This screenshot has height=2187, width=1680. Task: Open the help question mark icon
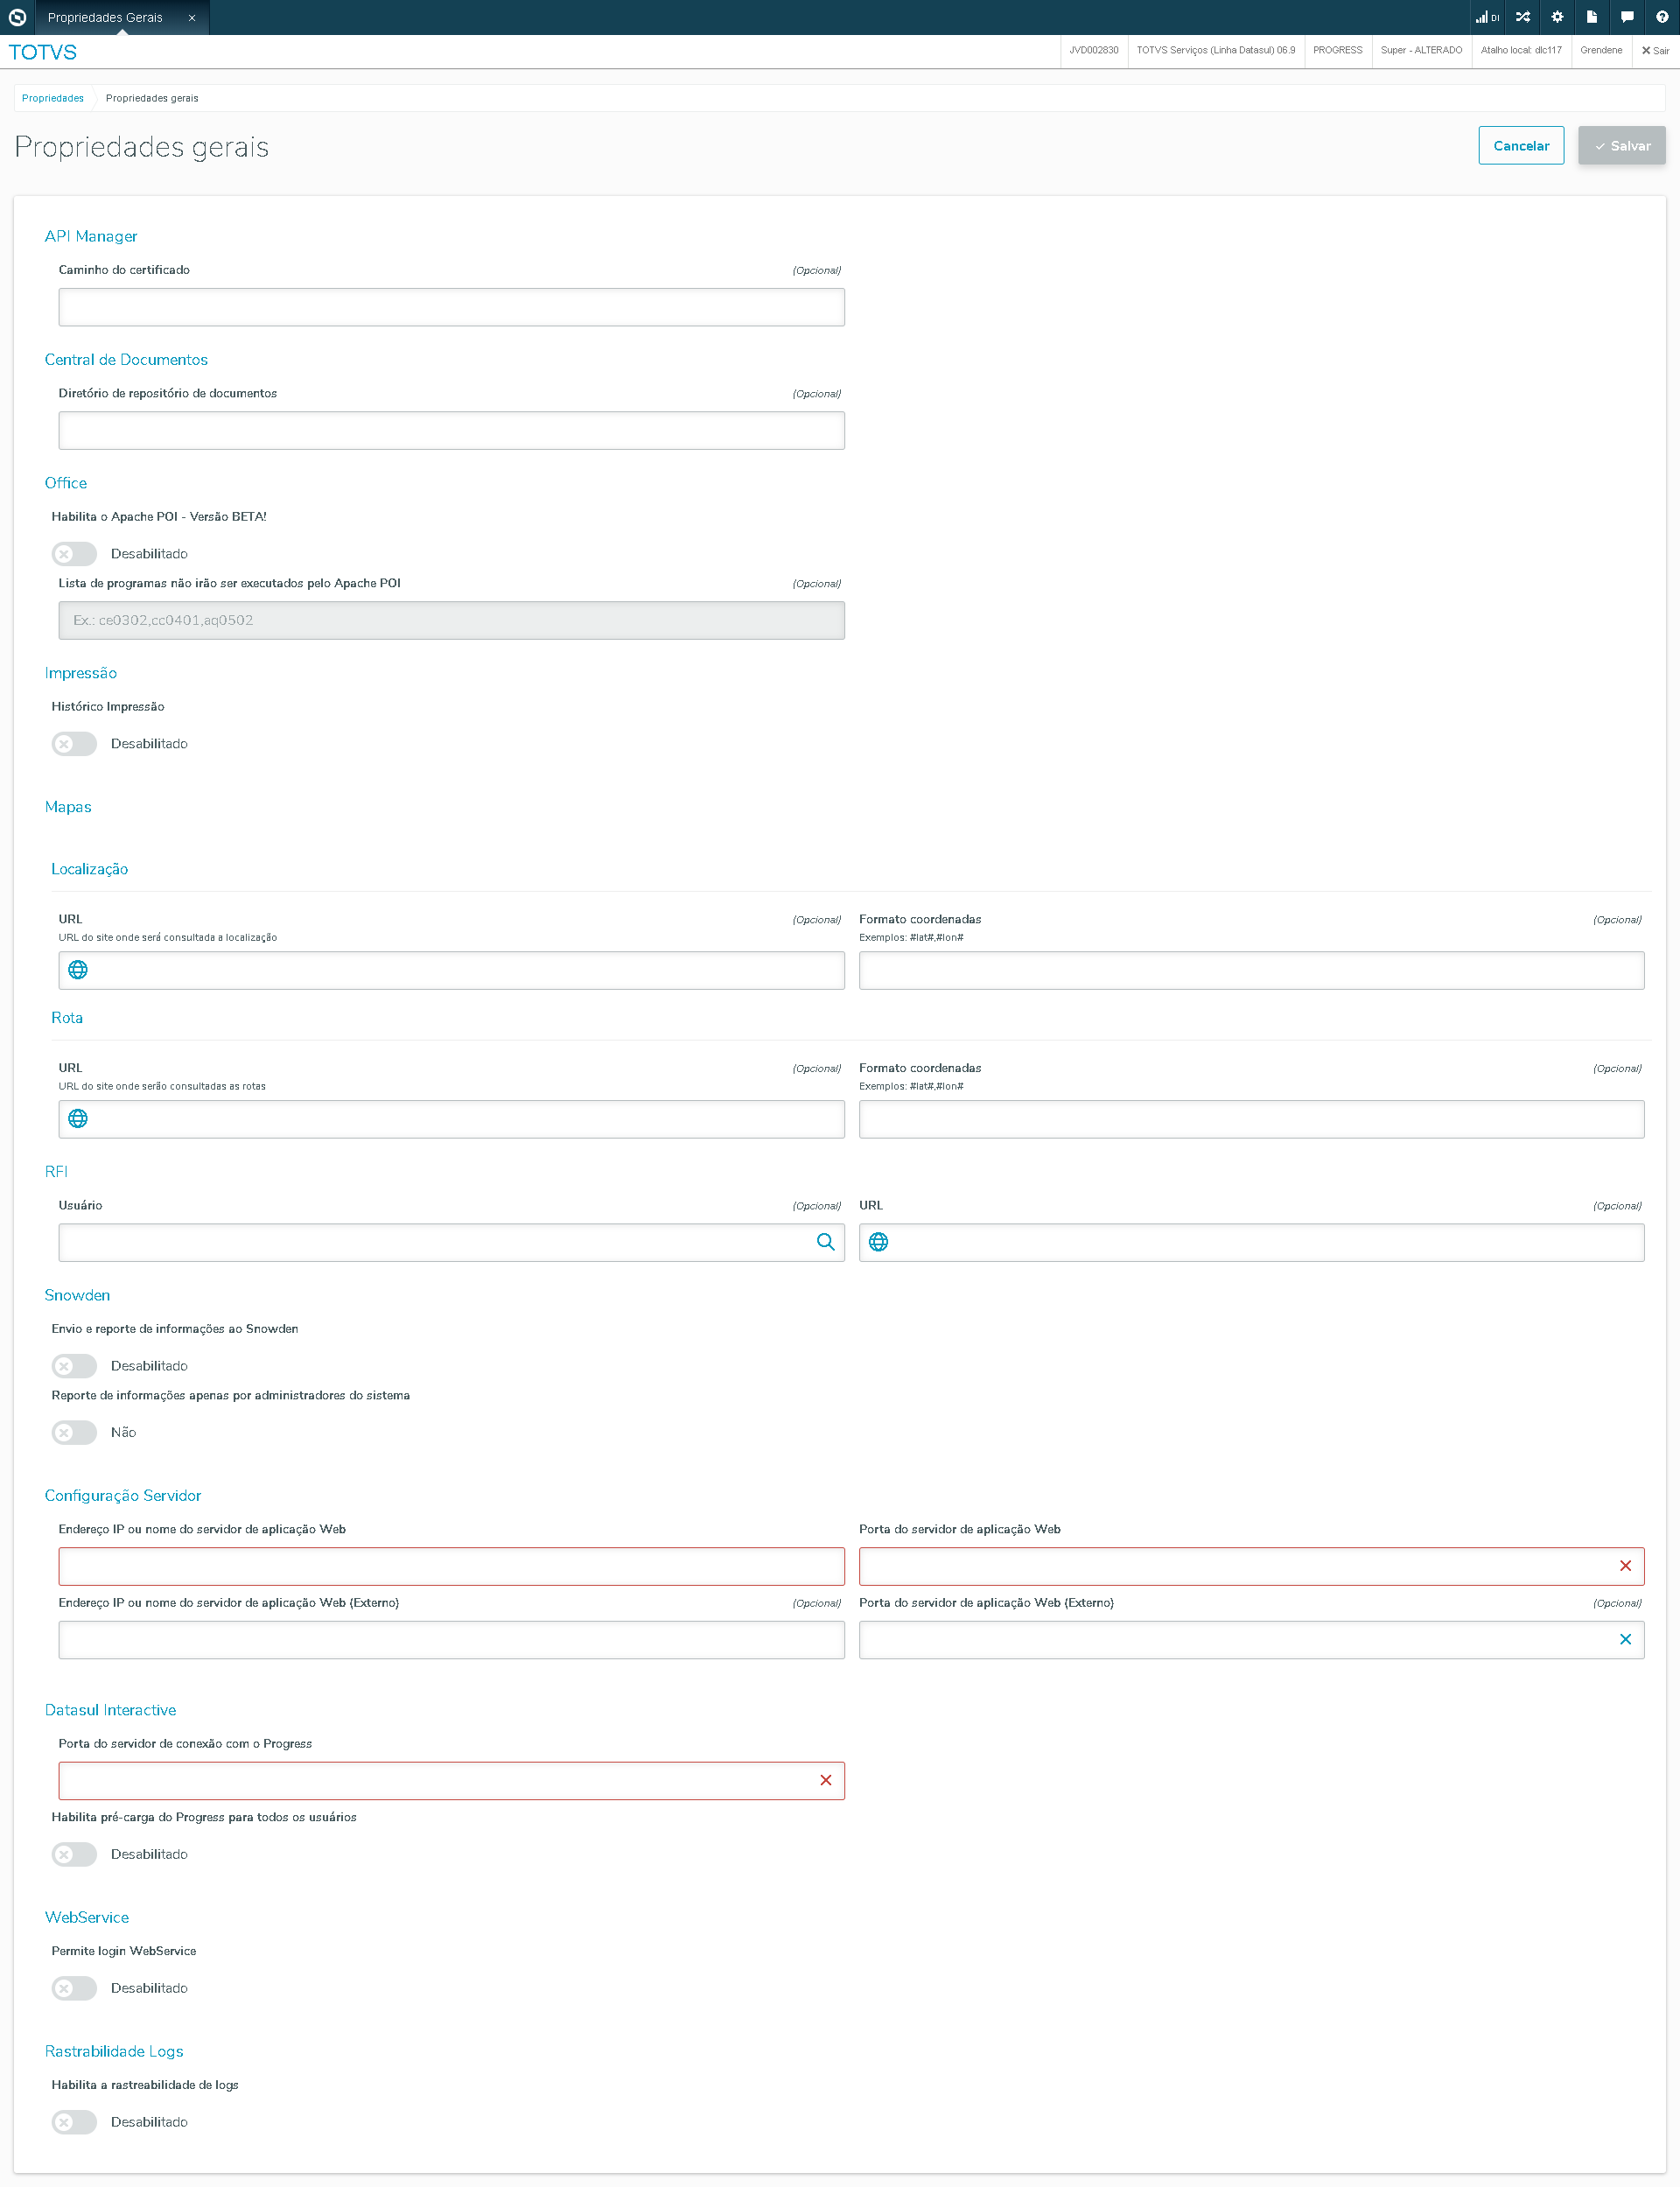click(x=1661, y=17)
